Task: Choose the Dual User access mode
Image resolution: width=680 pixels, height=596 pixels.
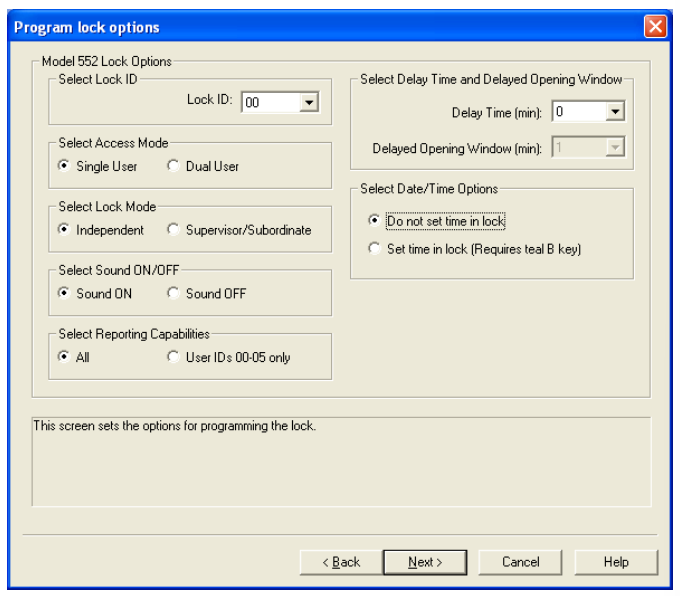Action: tap(173, 166)
